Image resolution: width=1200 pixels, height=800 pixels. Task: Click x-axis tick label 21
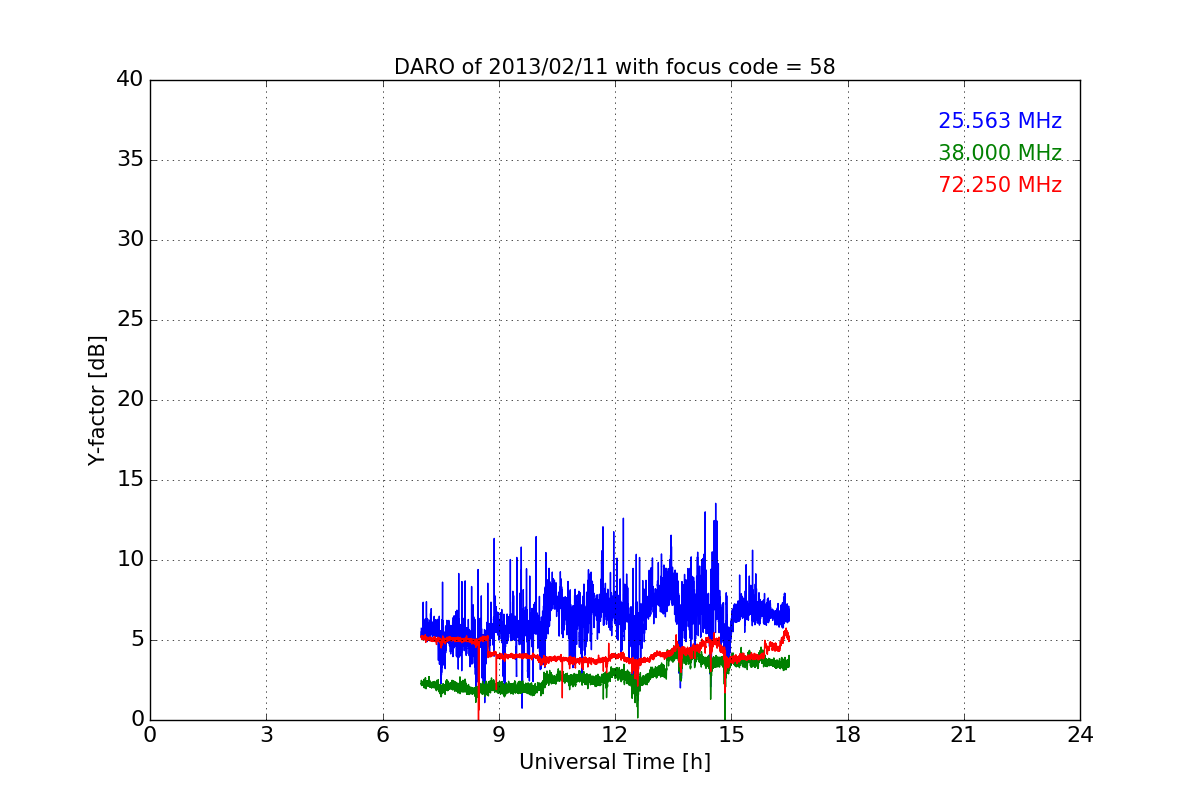coord(964,735)
